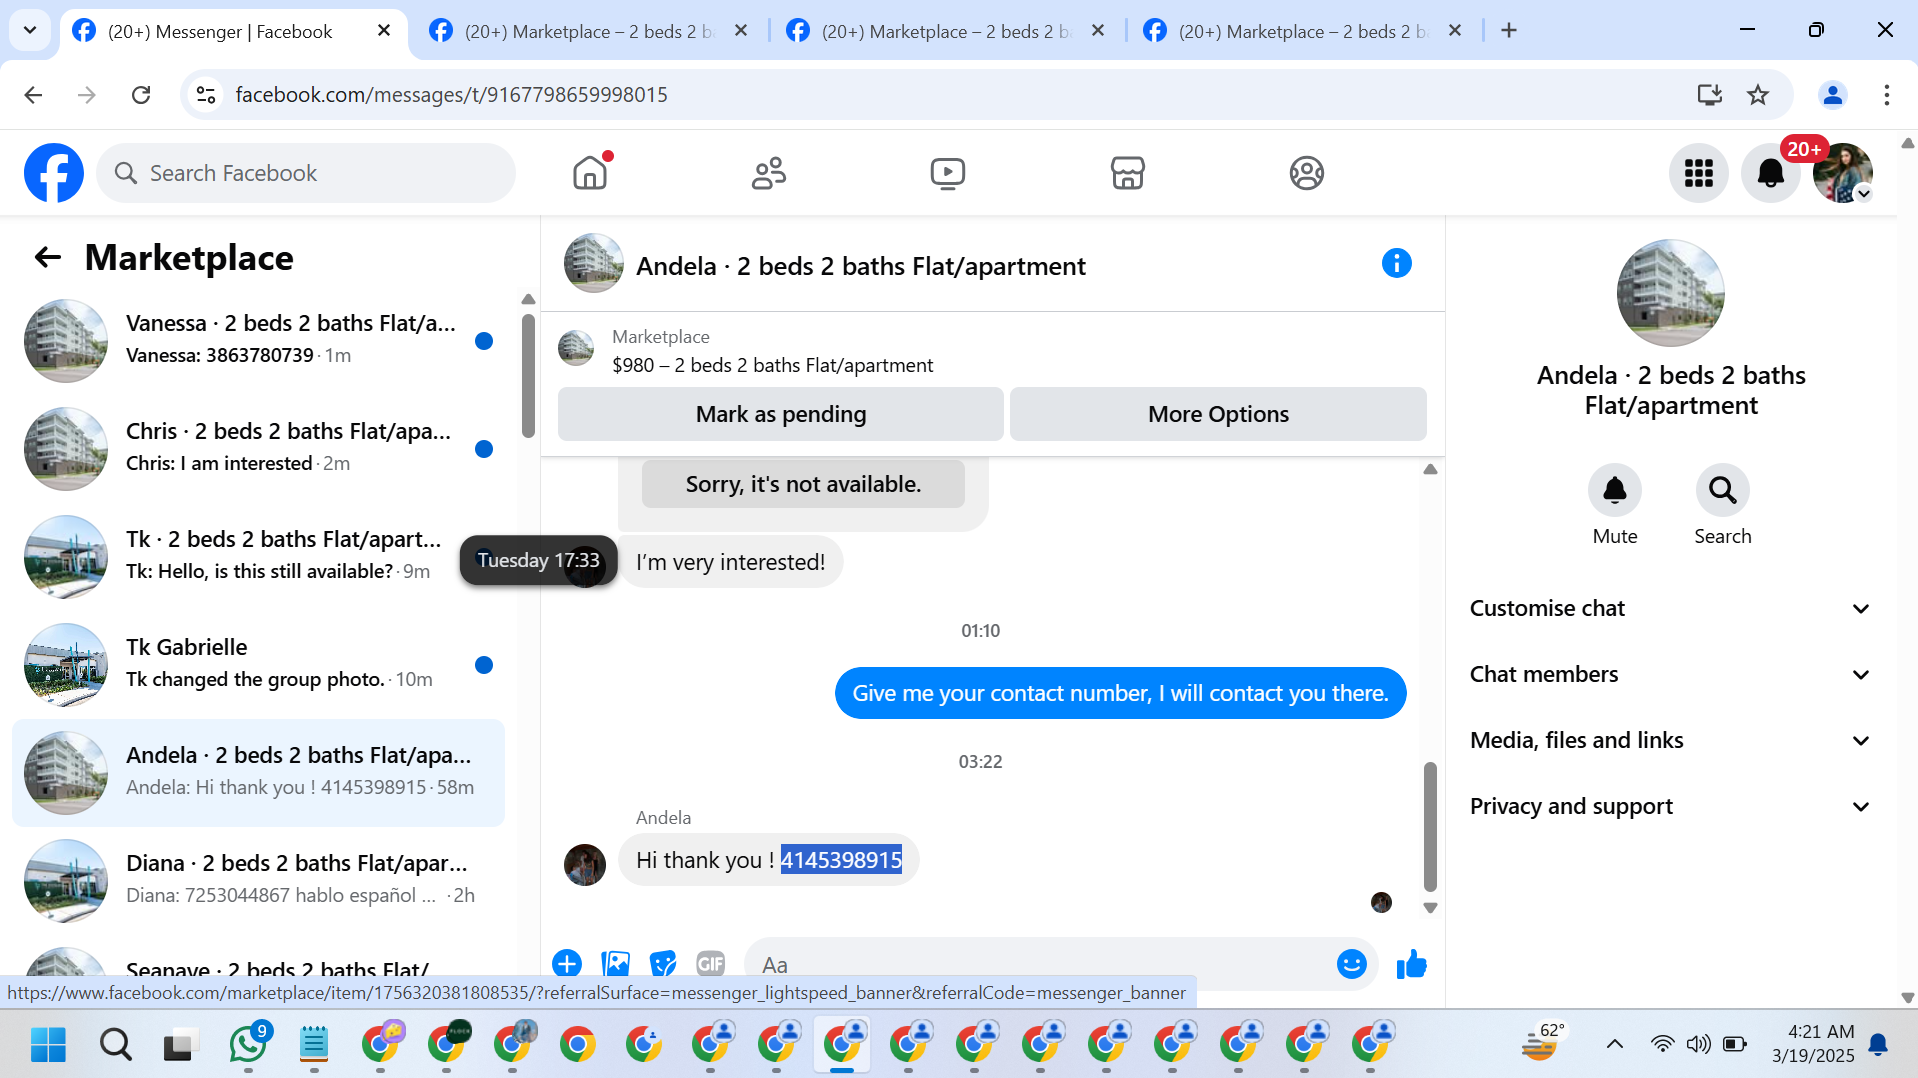Open the account profile picture menu
The image size is (1918, 1078).
coord(1842,173)
